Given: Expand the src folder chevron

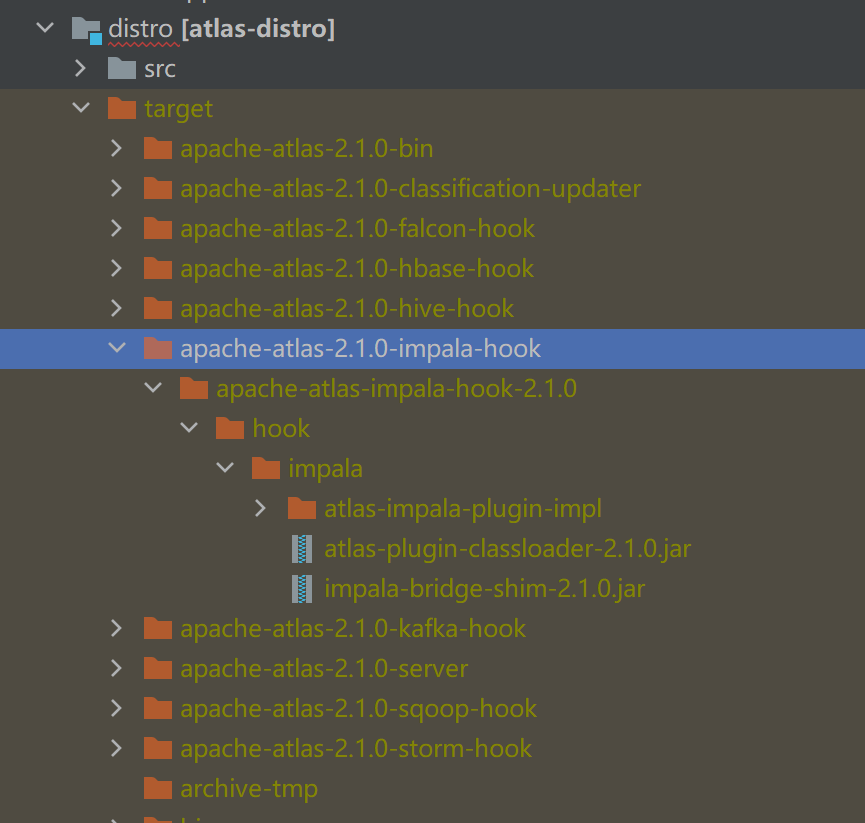Looking at the screenshot, I should pyautogui.click(x=81, y=68).
